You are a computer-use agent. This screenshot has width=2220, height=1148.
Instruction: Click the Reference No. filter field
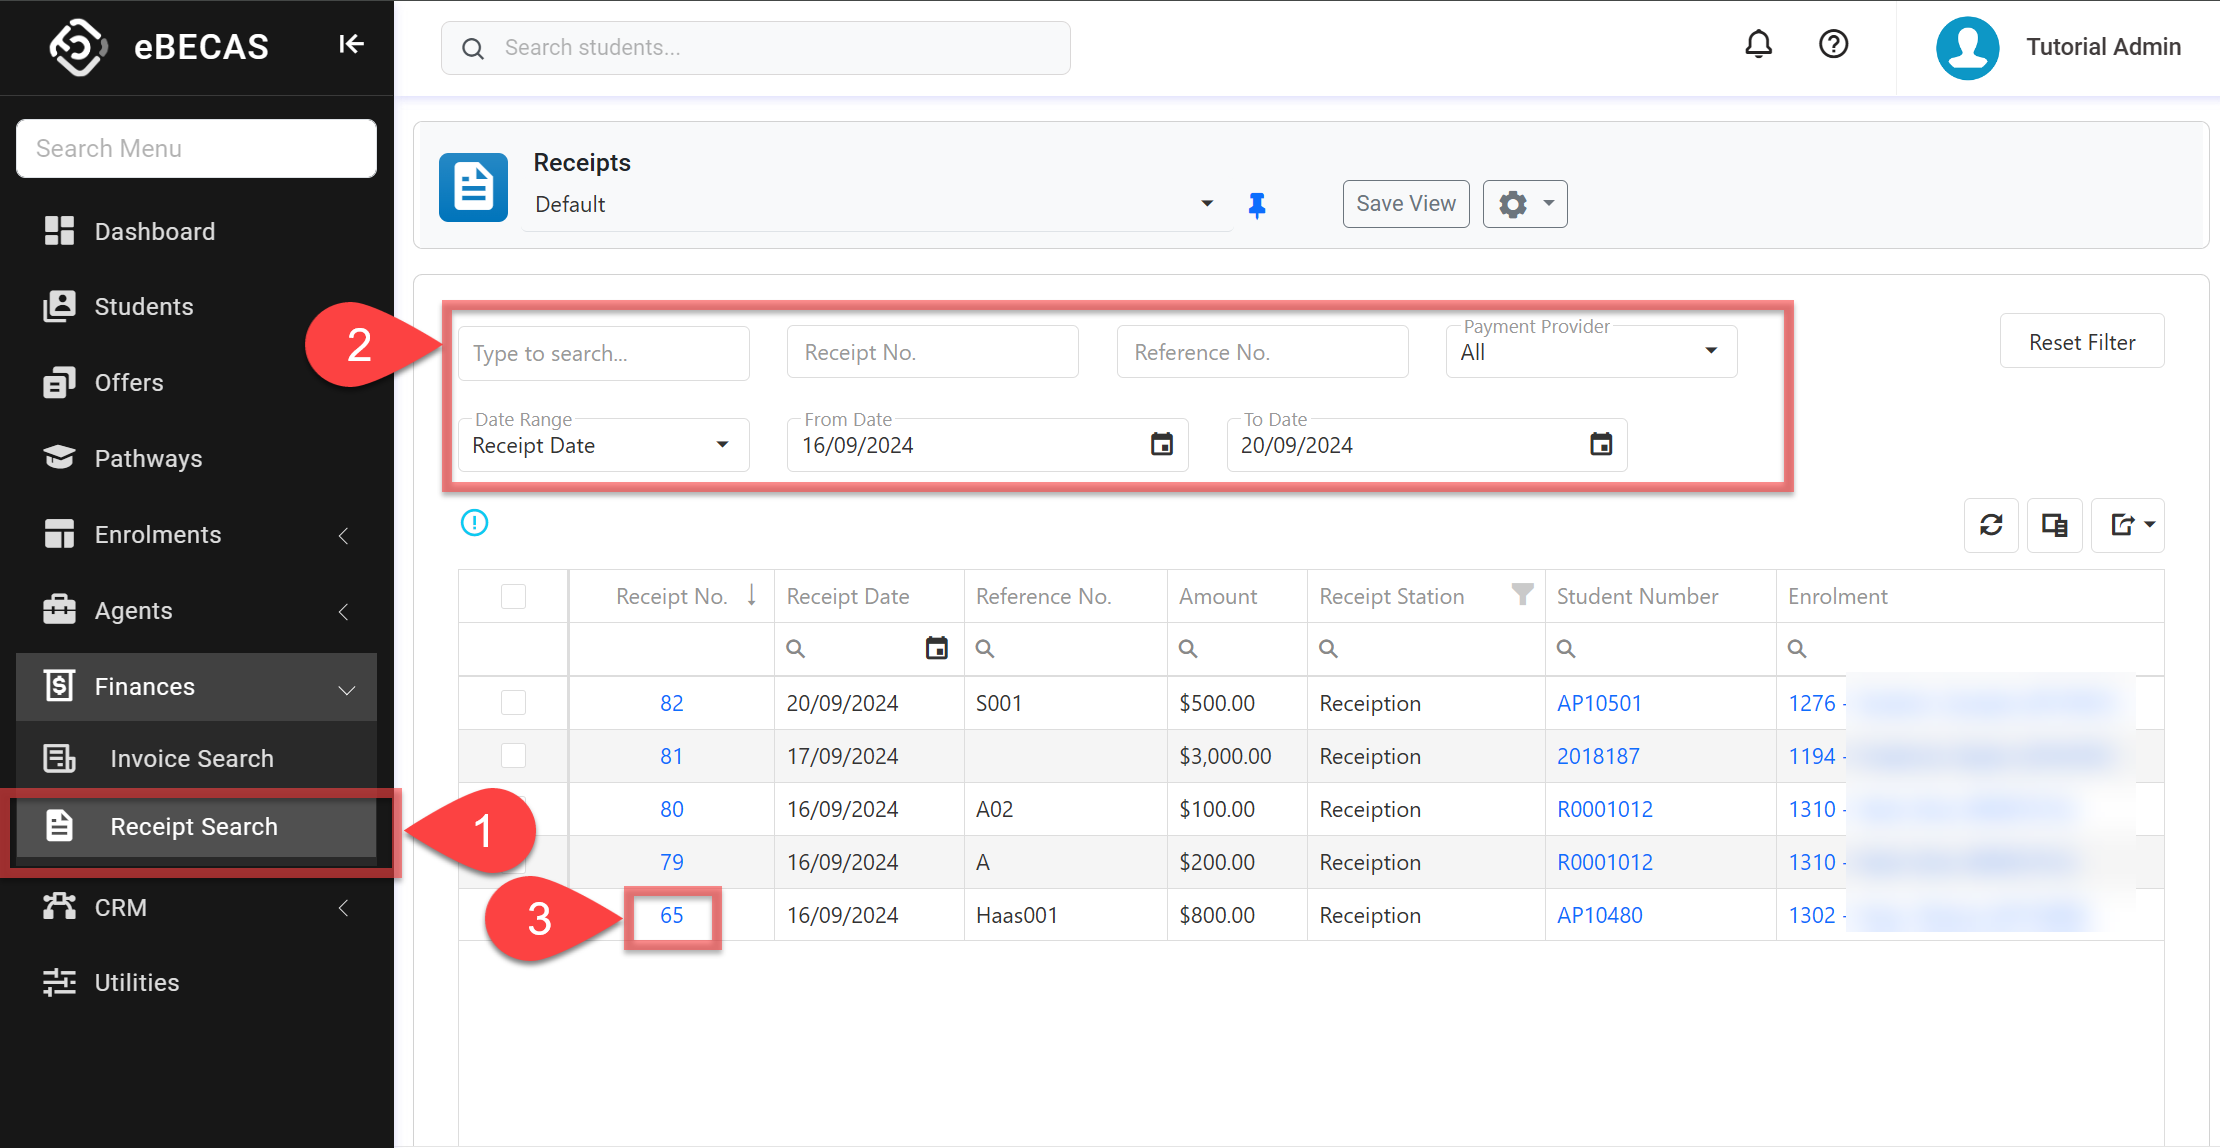point(1262,352)
